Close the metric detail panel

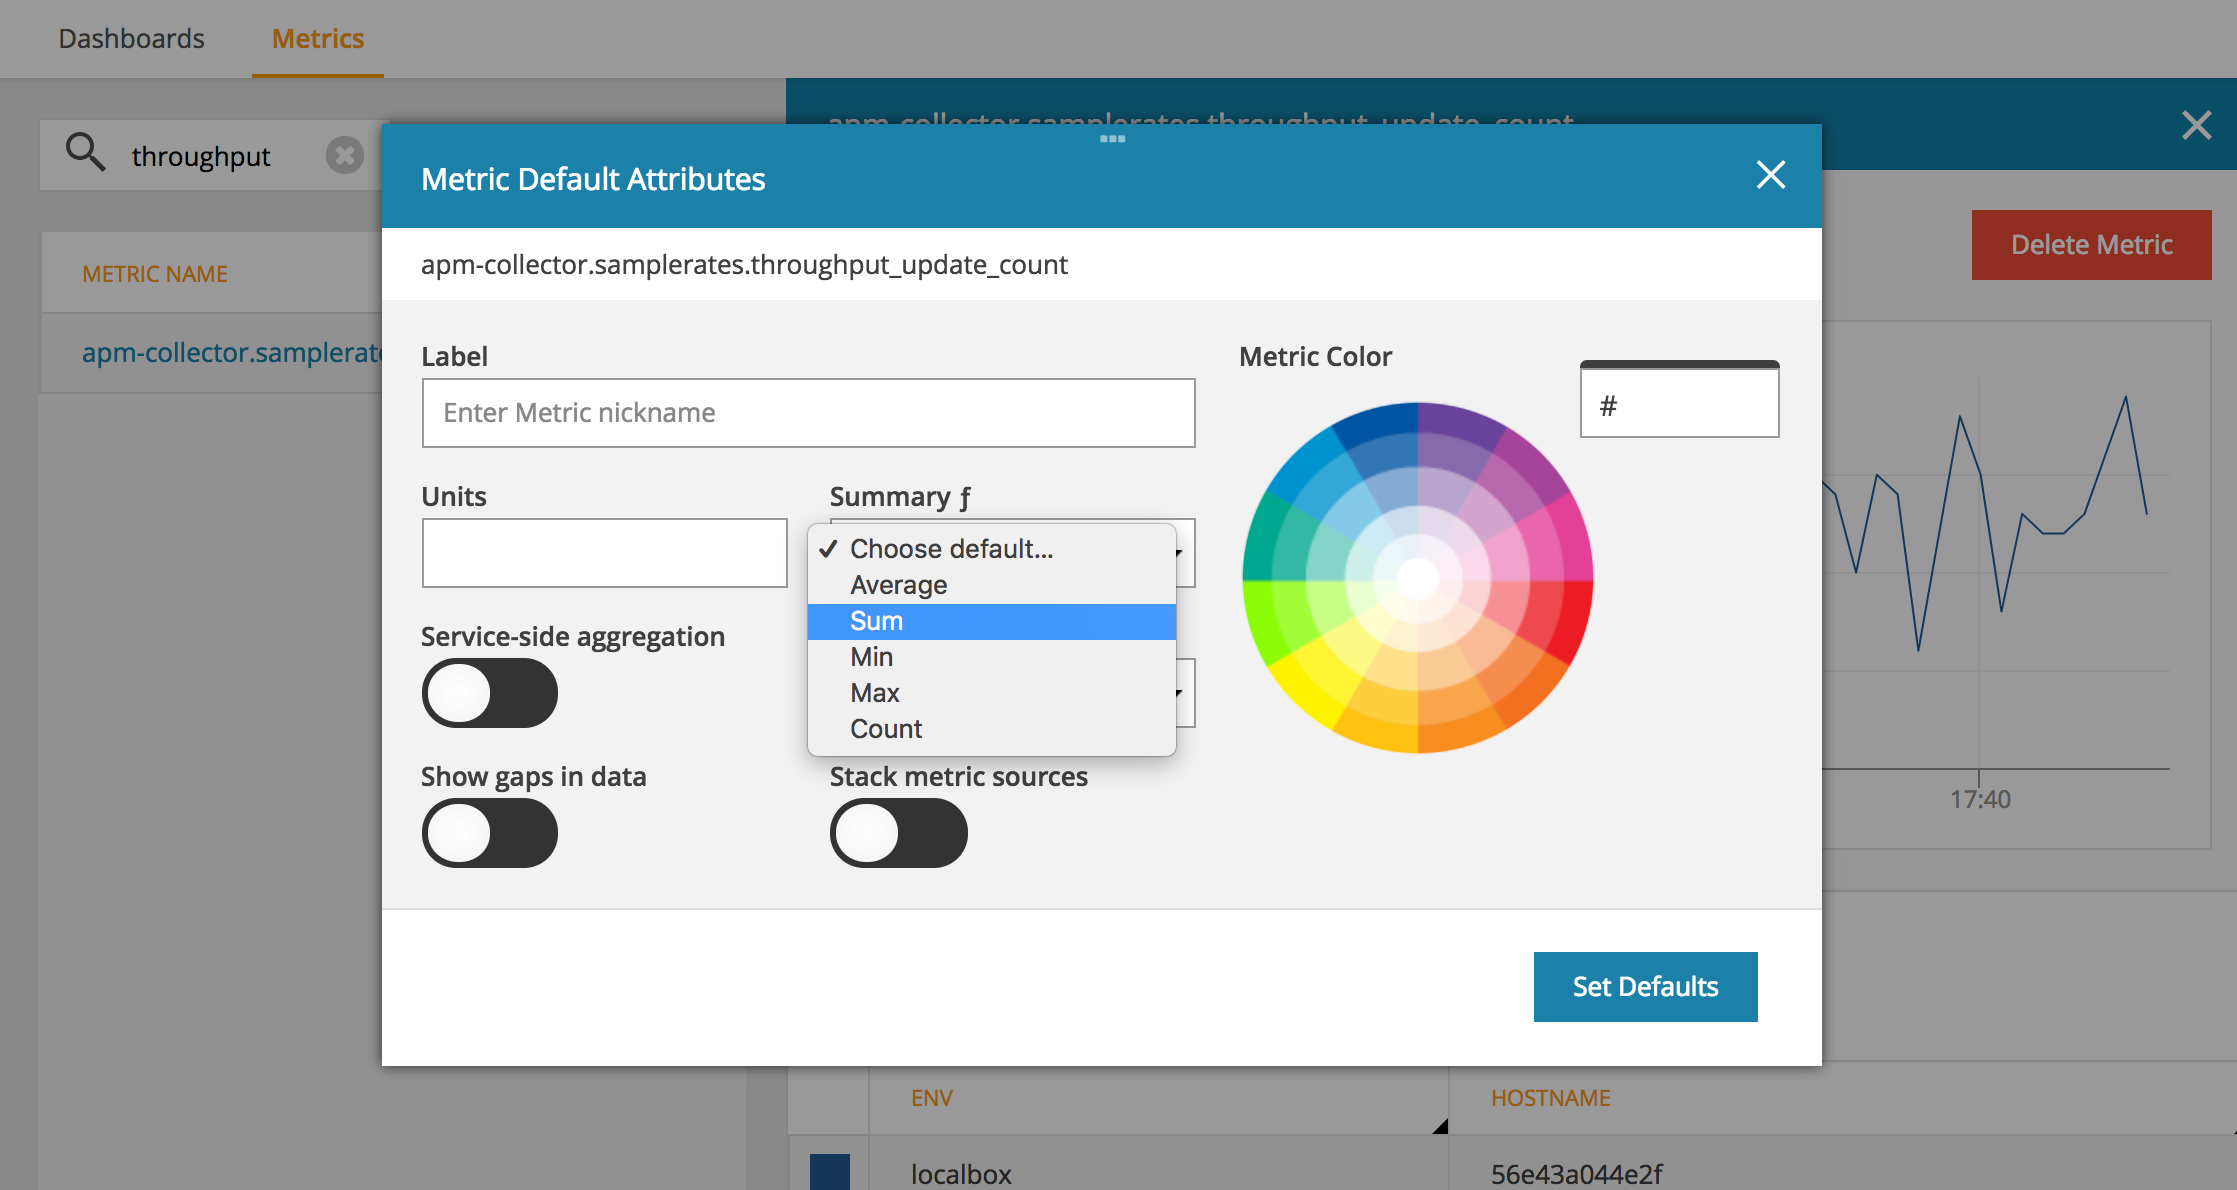2196,125
